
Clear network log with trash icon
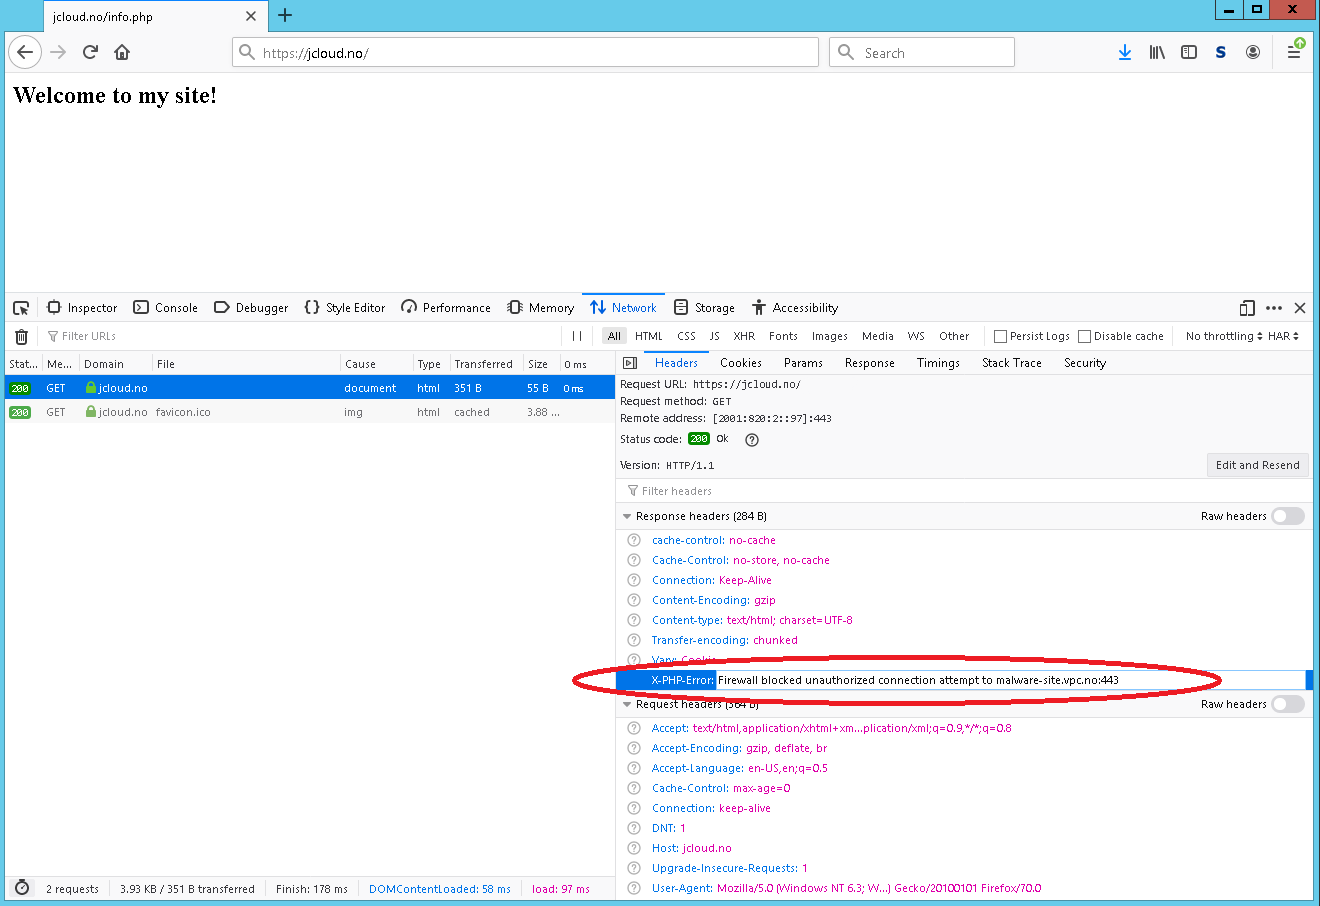coord(21,336)
